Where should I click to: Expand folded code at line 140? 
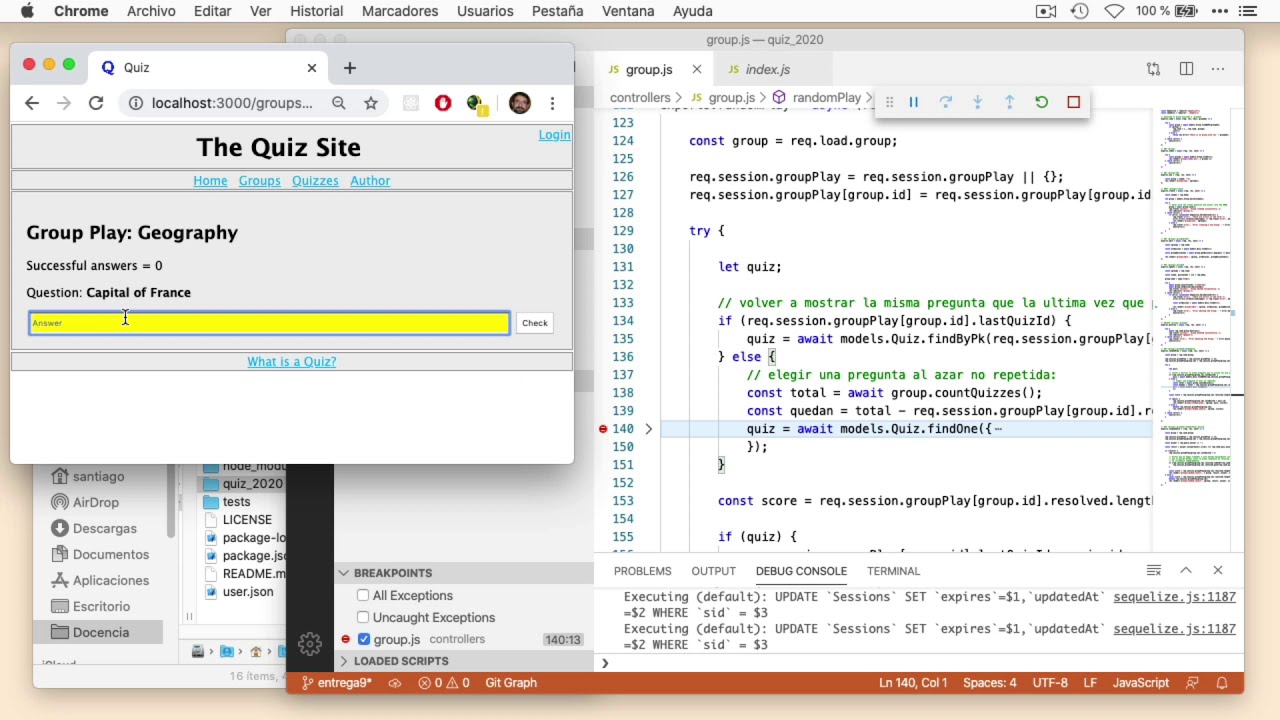tap(648, 429)
